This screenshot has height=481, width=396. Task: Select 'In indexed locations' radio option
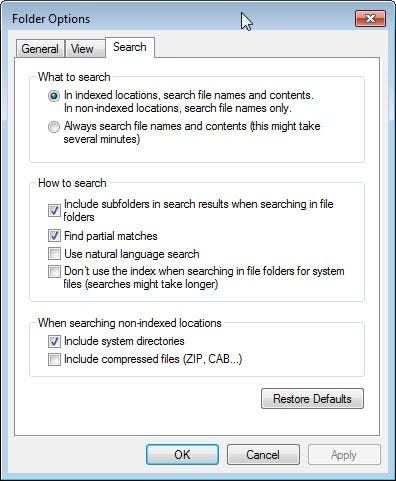pyautogui.click(x=54, y=96)
